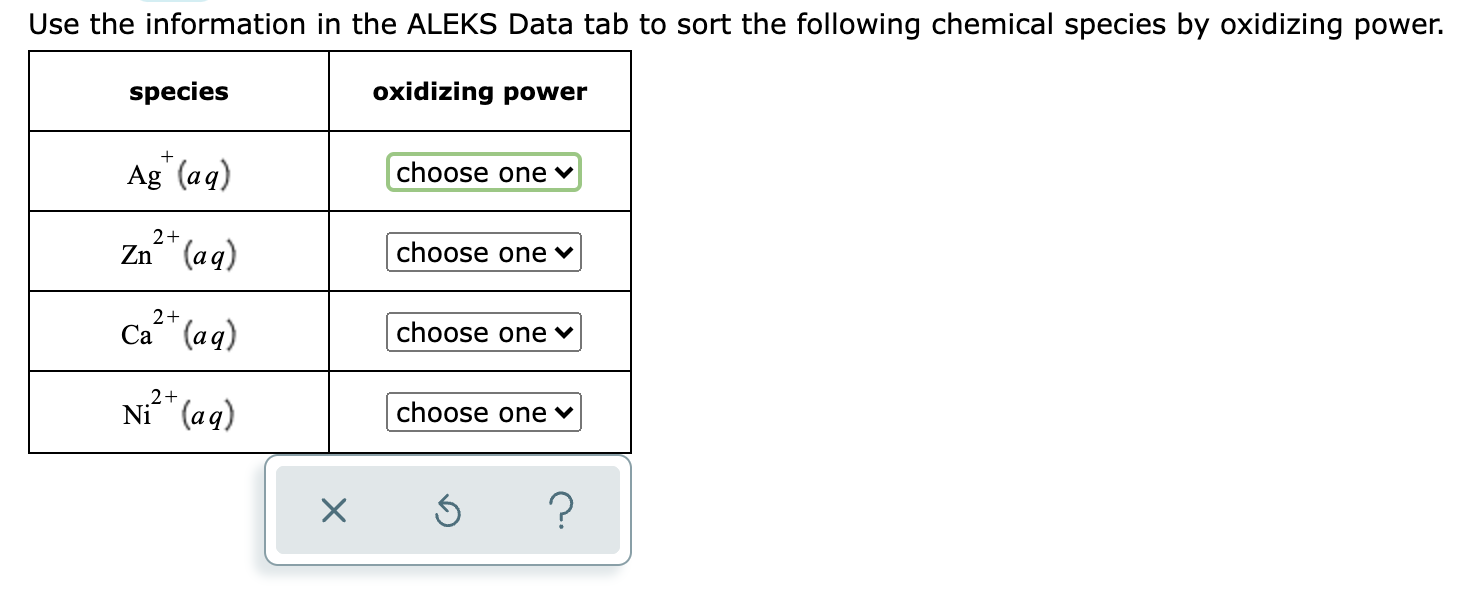
Task: Click the reset icon in the answer toolbar
Action: (x=447, y=511)
